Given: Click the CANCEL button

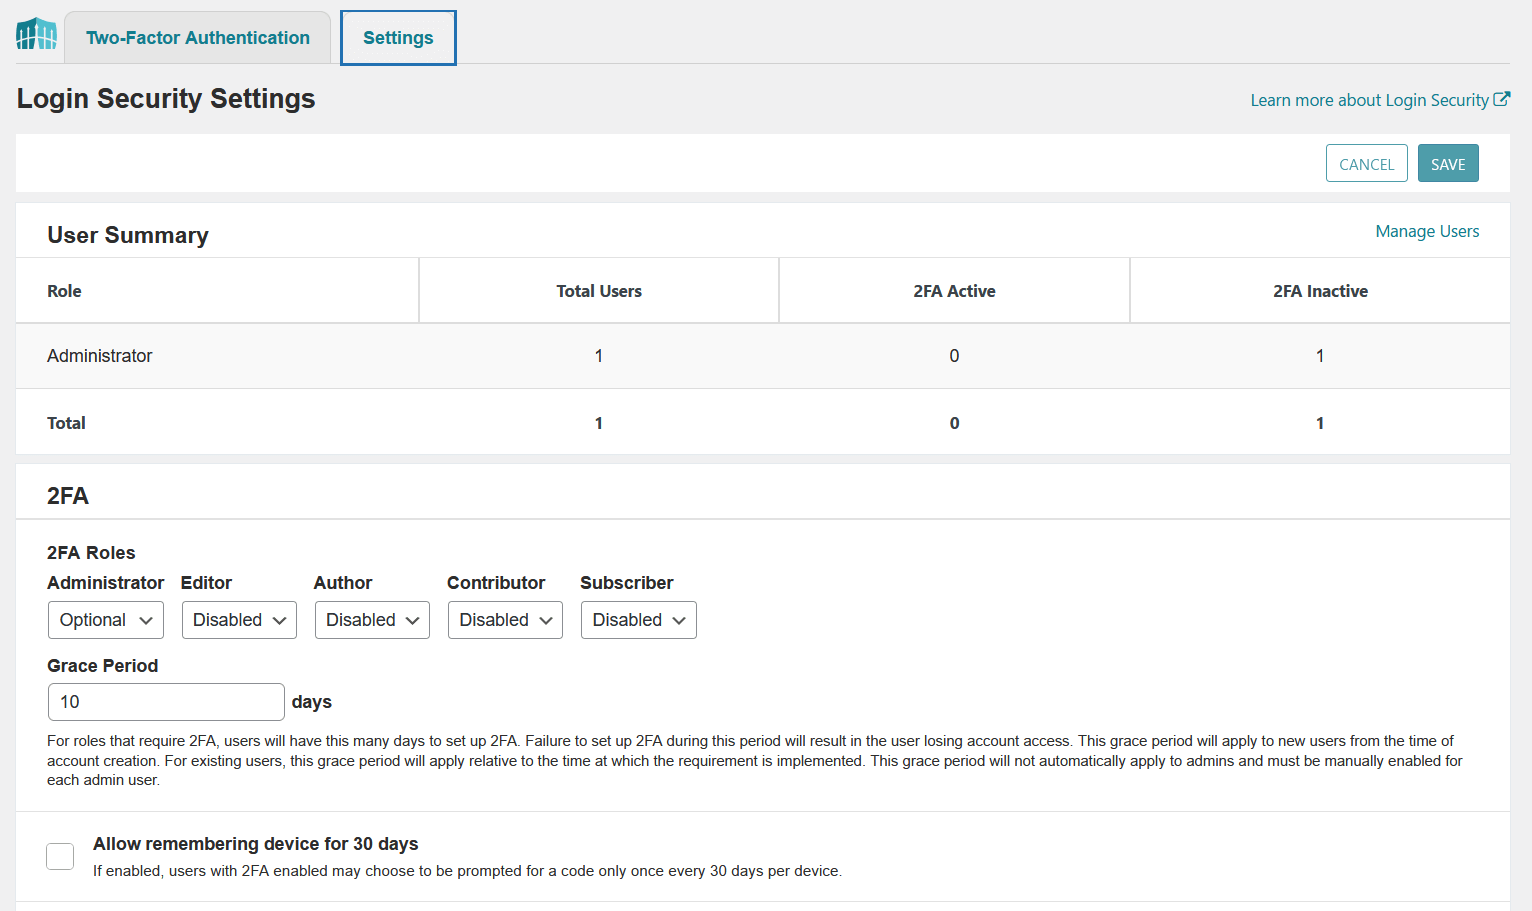Looking at the screenshot, I should 1366,164.
